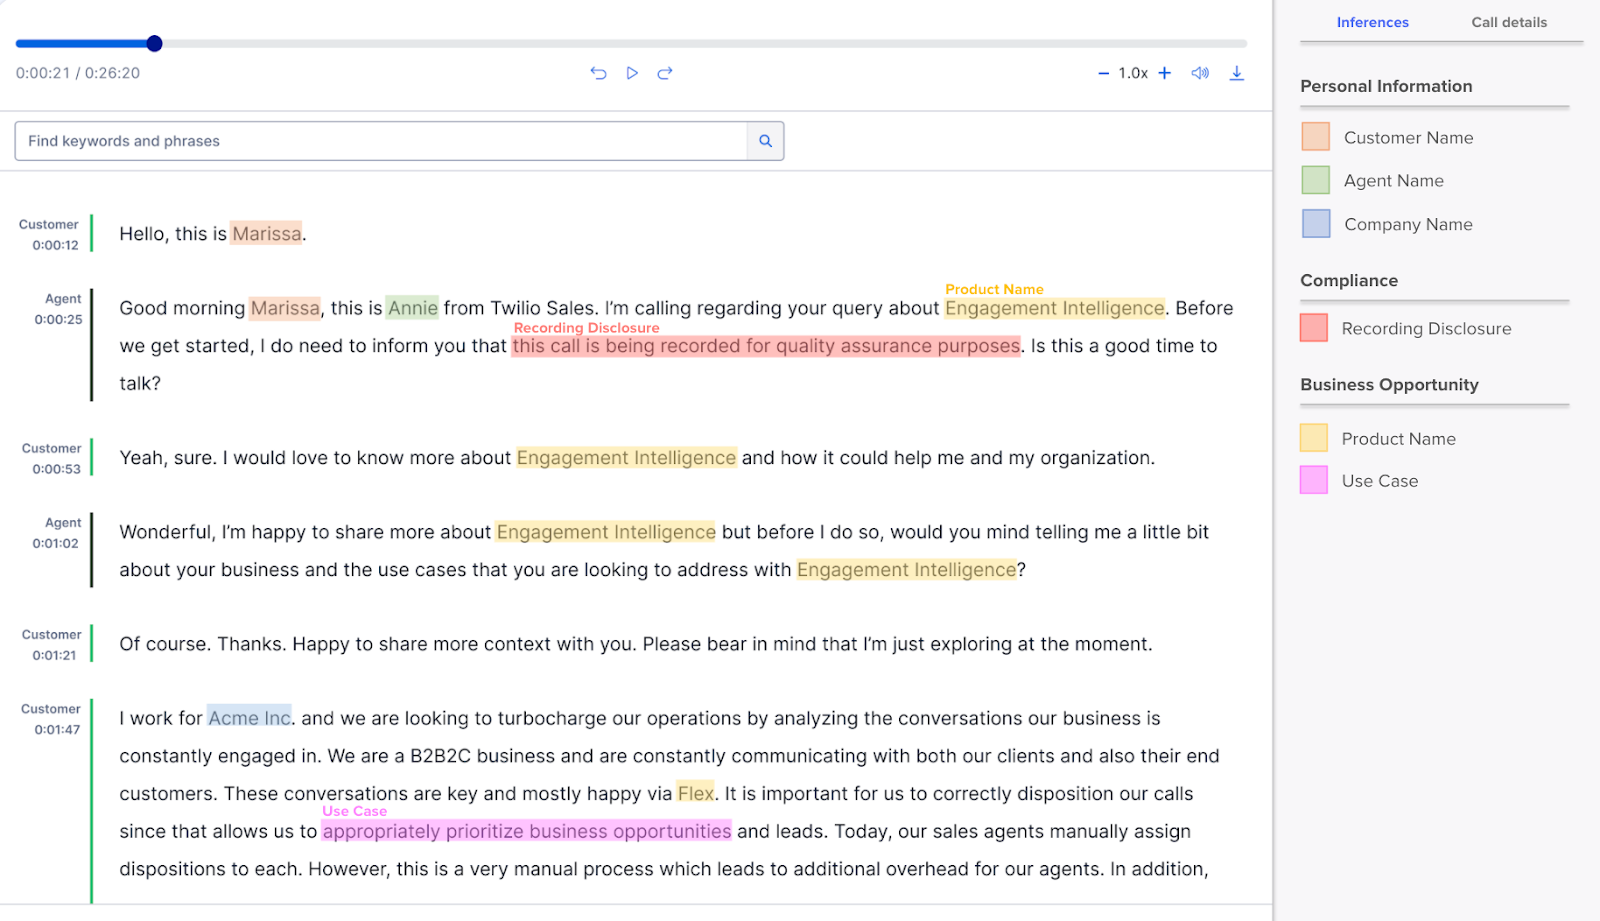Image resolution: width=1600 pixels, height=921 pixels.
Task: Select the Agent Name legend label
Action: 1393,181
